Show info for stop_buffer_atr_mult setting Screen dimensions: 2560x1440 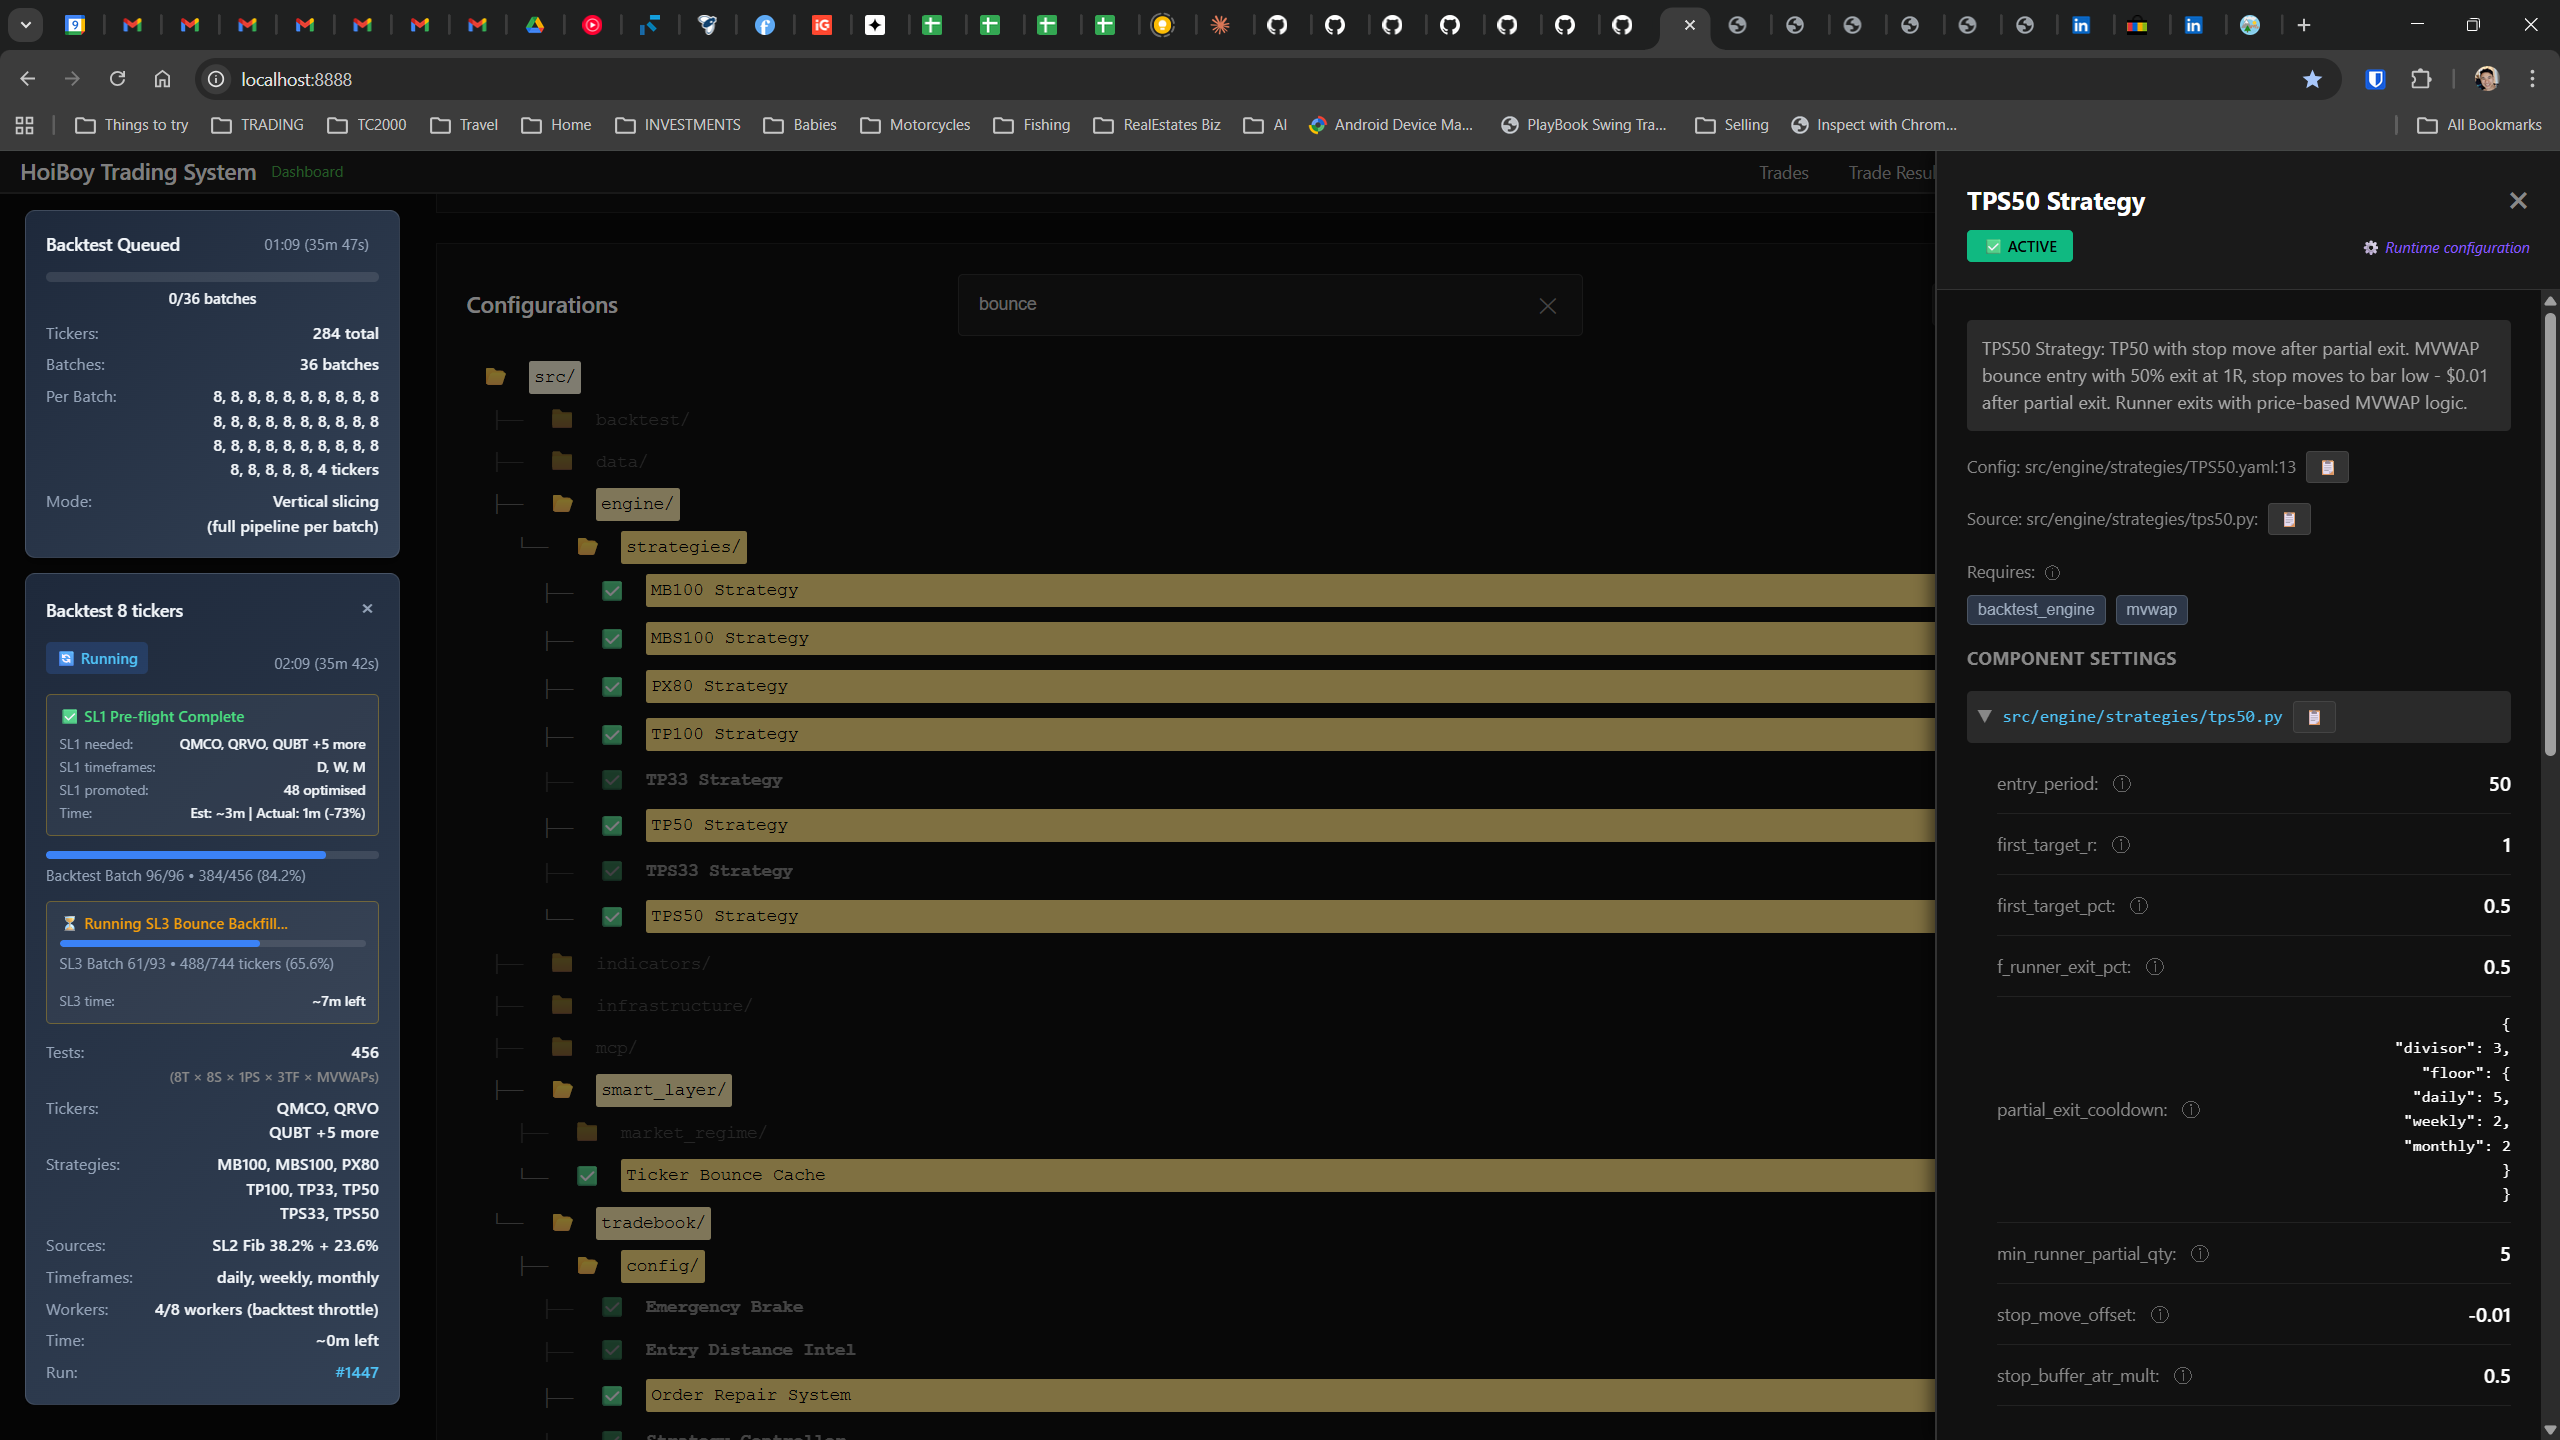(x=2183, y=1376)
